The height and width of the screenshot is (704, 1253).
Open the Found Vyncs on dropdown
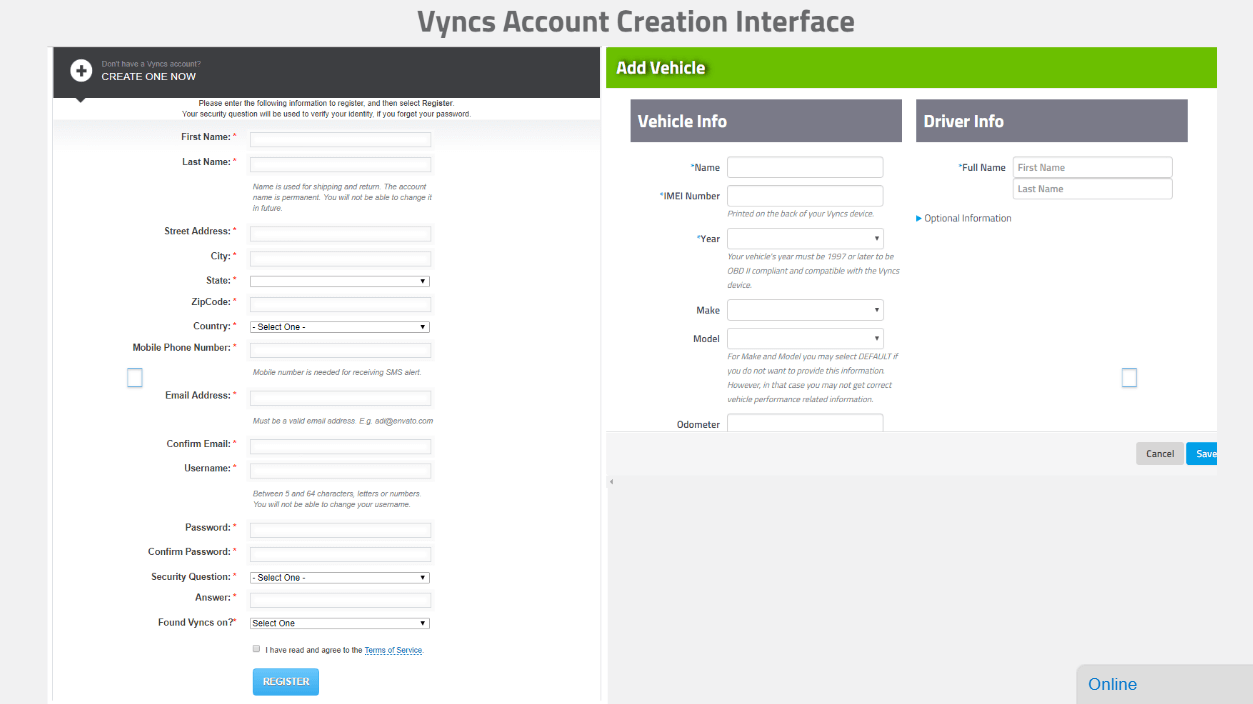tap(340, 623)
